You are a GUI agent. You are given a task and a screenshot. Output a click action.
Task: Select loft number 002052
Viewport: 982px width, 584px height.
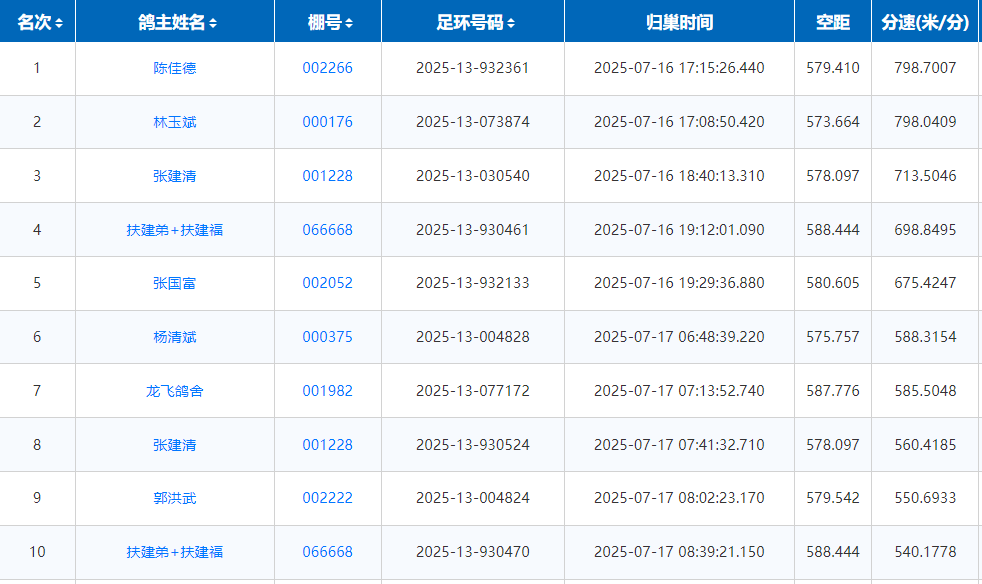click(x=328, y=283)
